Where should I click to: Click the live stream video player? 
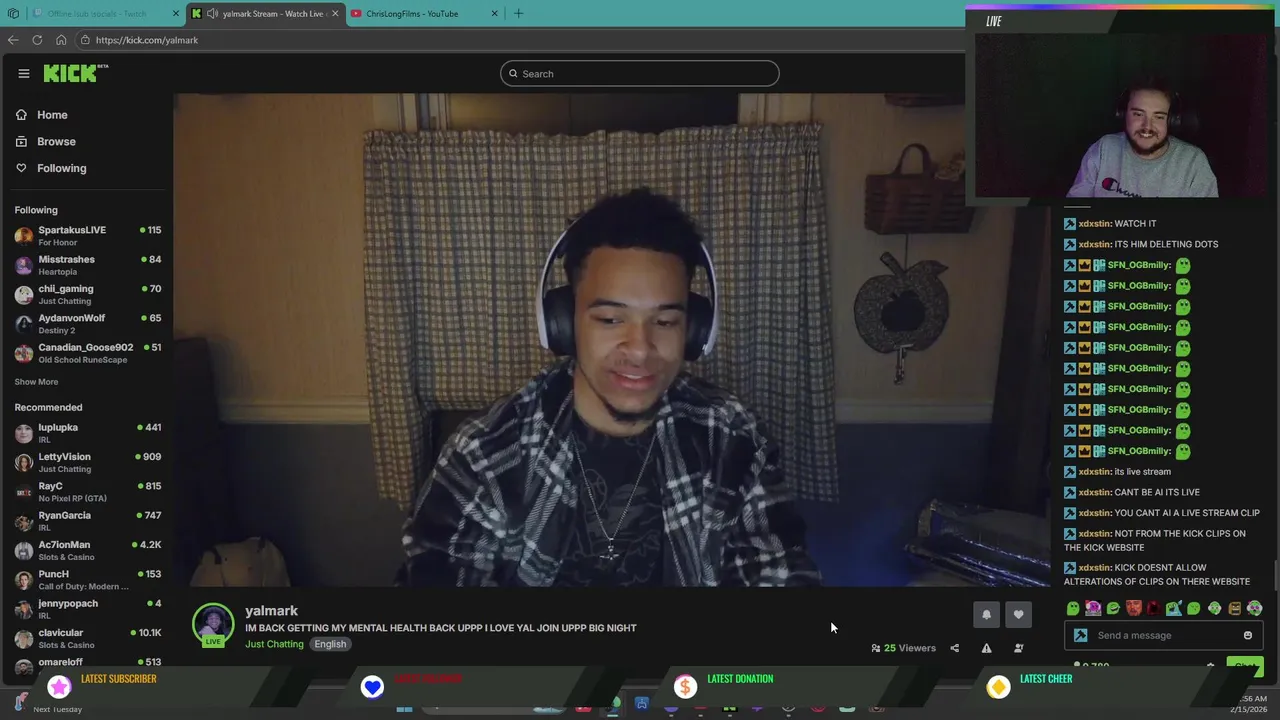(x=612, y=340)
